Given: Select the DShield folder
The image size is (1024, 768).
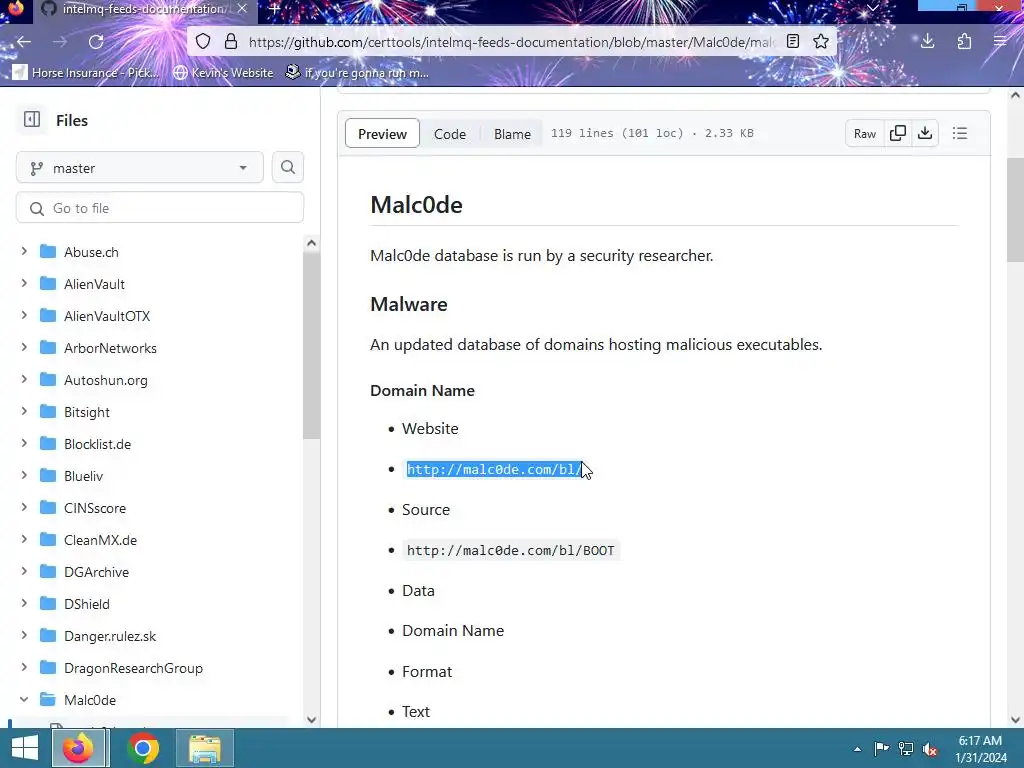Looking at the screenshot, I should click(86, 603).
